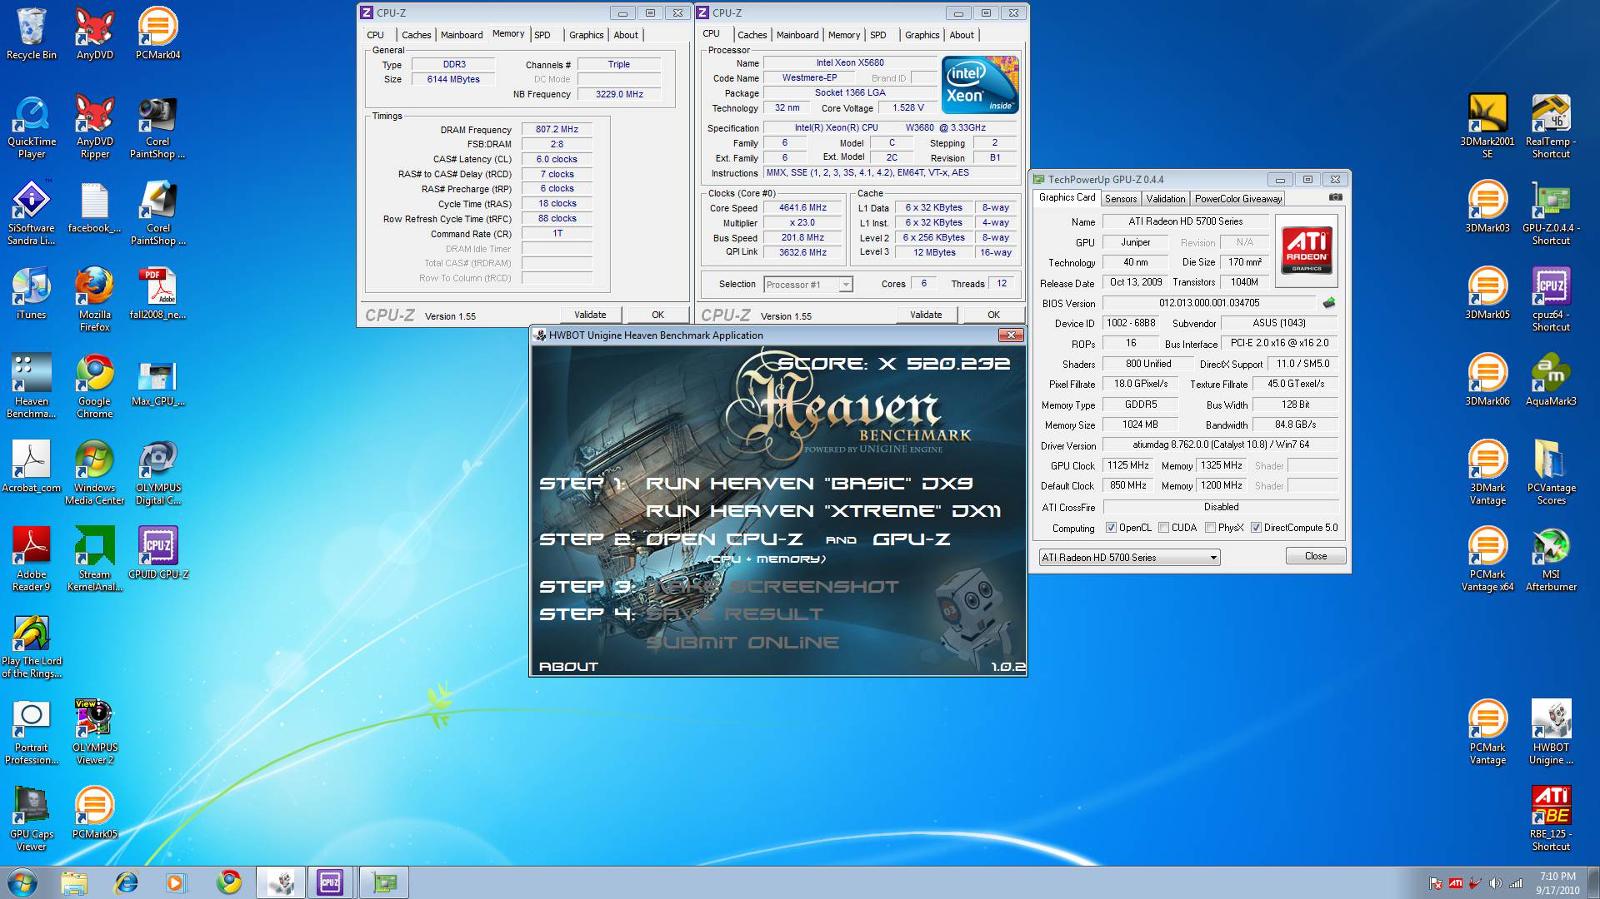Screen dimensions: 1600x899
Task: Open the PCVantage Scores folder icon
Action: (1550, 472)
